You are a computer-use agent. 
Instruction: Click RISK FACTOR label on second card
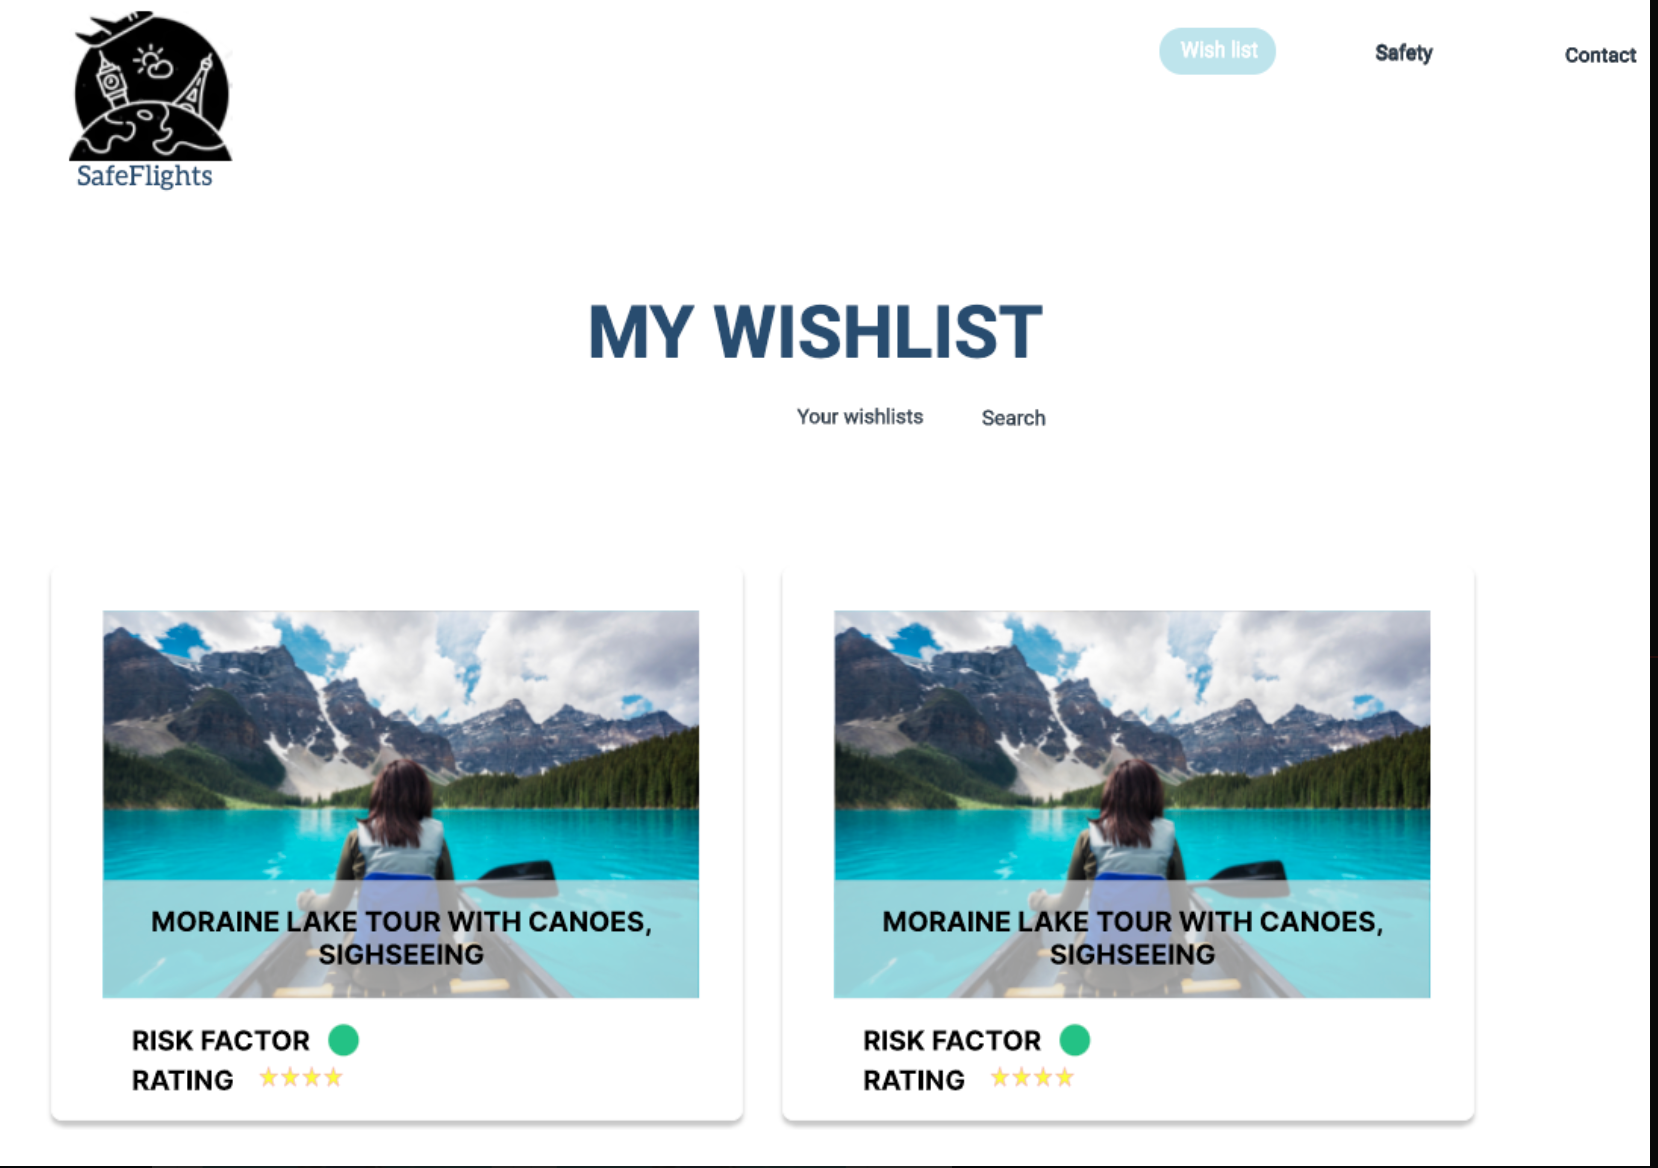tap(952, 1041)
